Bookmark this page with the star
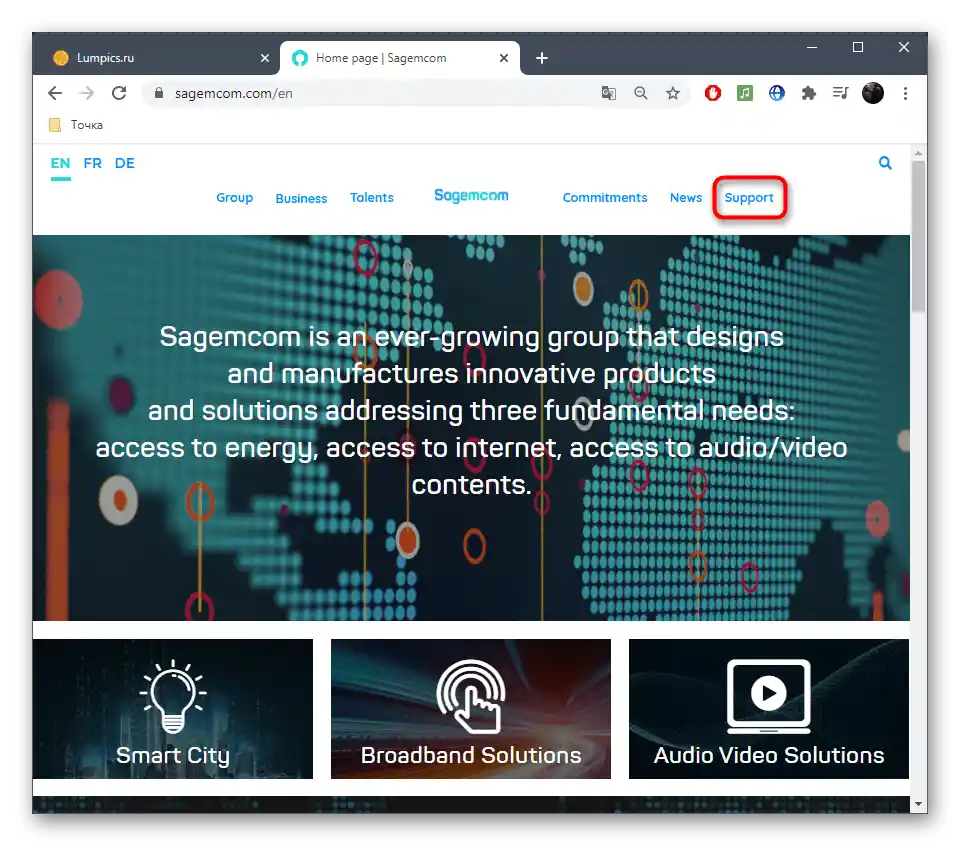This screenshot has width=960, height=846. pos(673,93)
